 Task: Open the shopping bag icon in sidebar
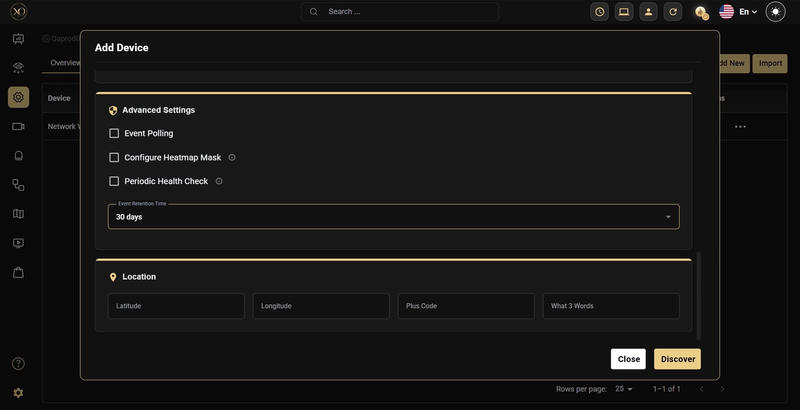[18, 273]
